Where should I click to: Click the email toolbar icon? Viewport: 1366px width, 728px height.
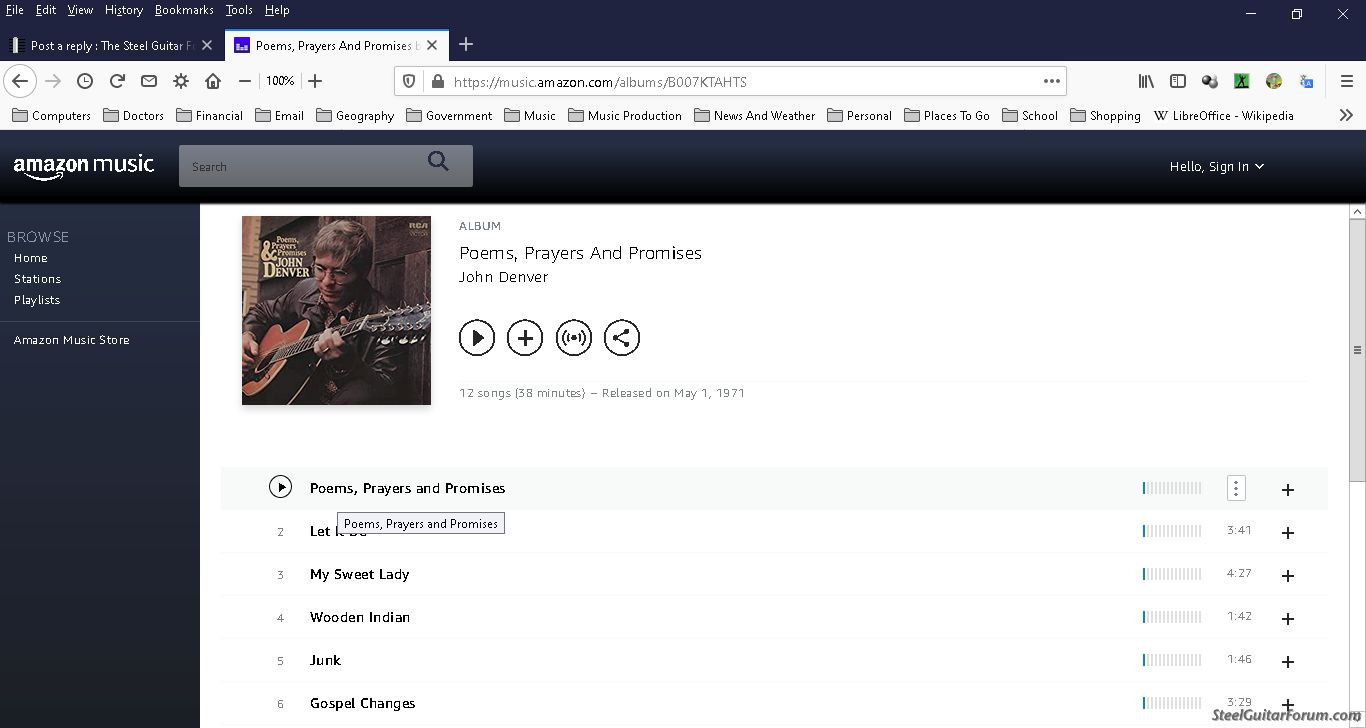[149, 81]
